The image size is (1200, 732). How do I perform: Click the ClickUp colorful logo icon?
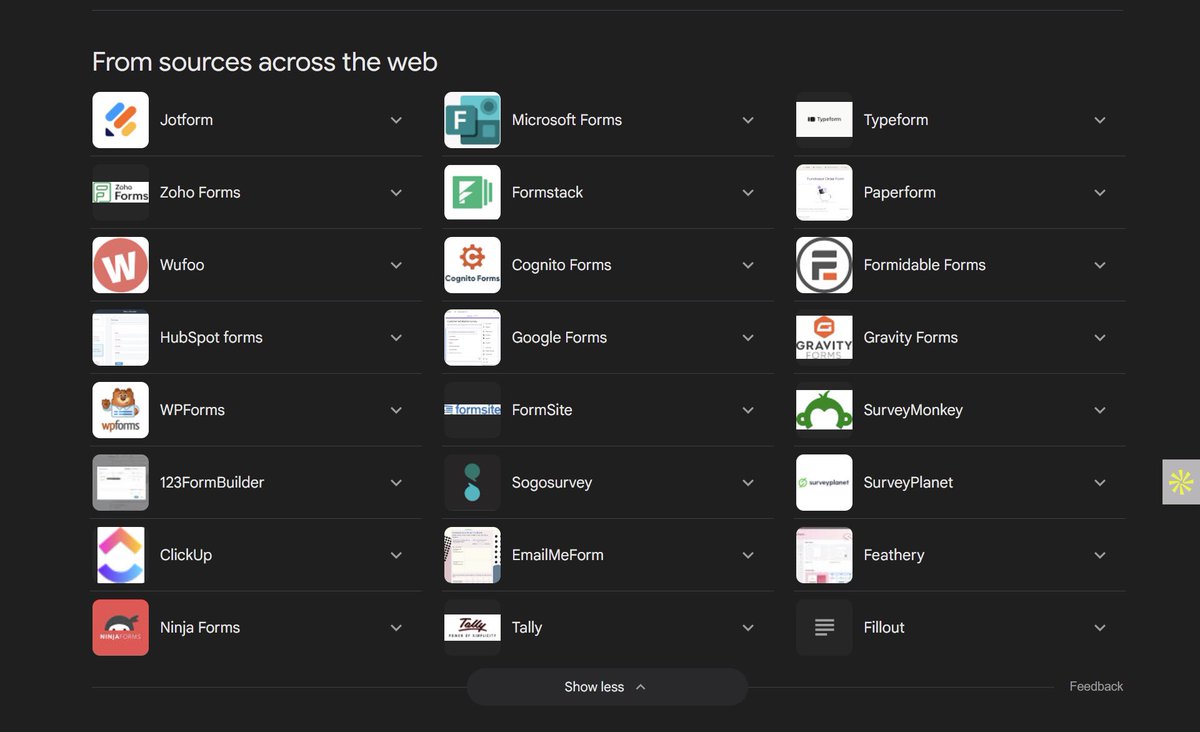(120, 555)
